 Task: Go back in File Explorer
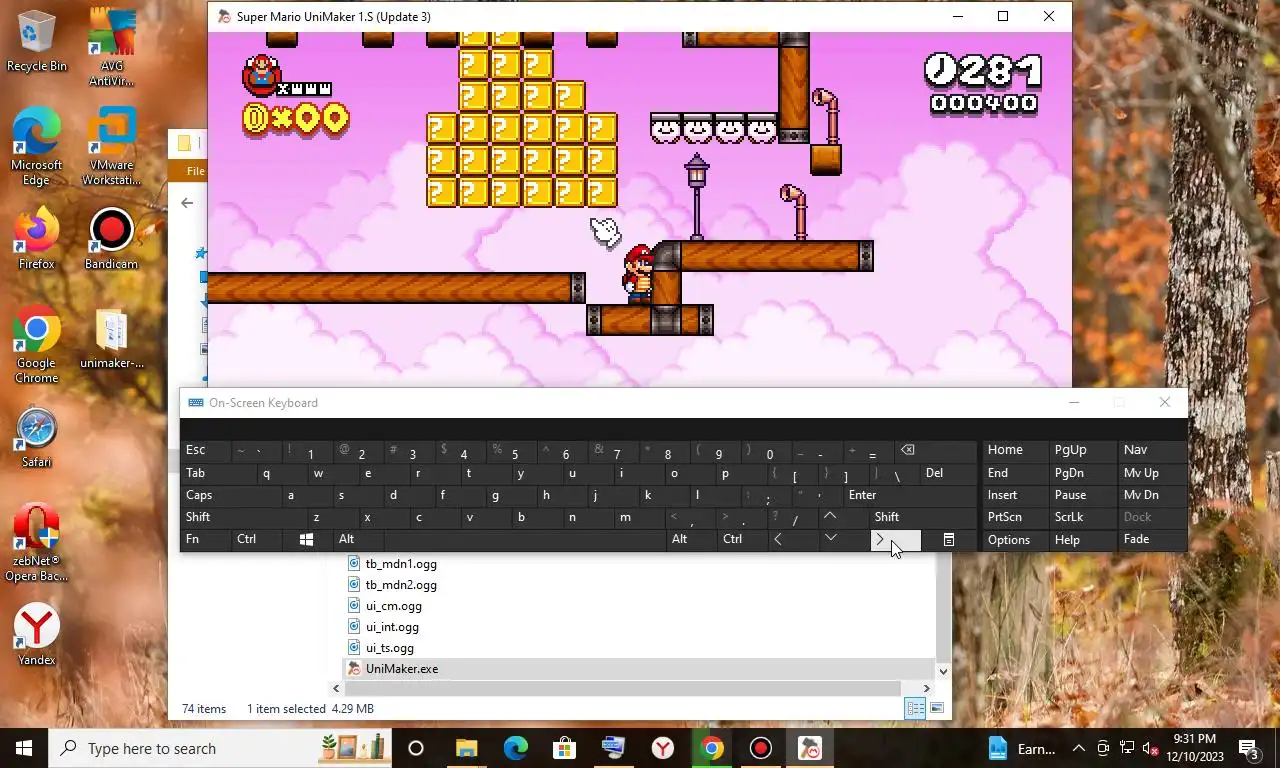(x=187, y=203)
